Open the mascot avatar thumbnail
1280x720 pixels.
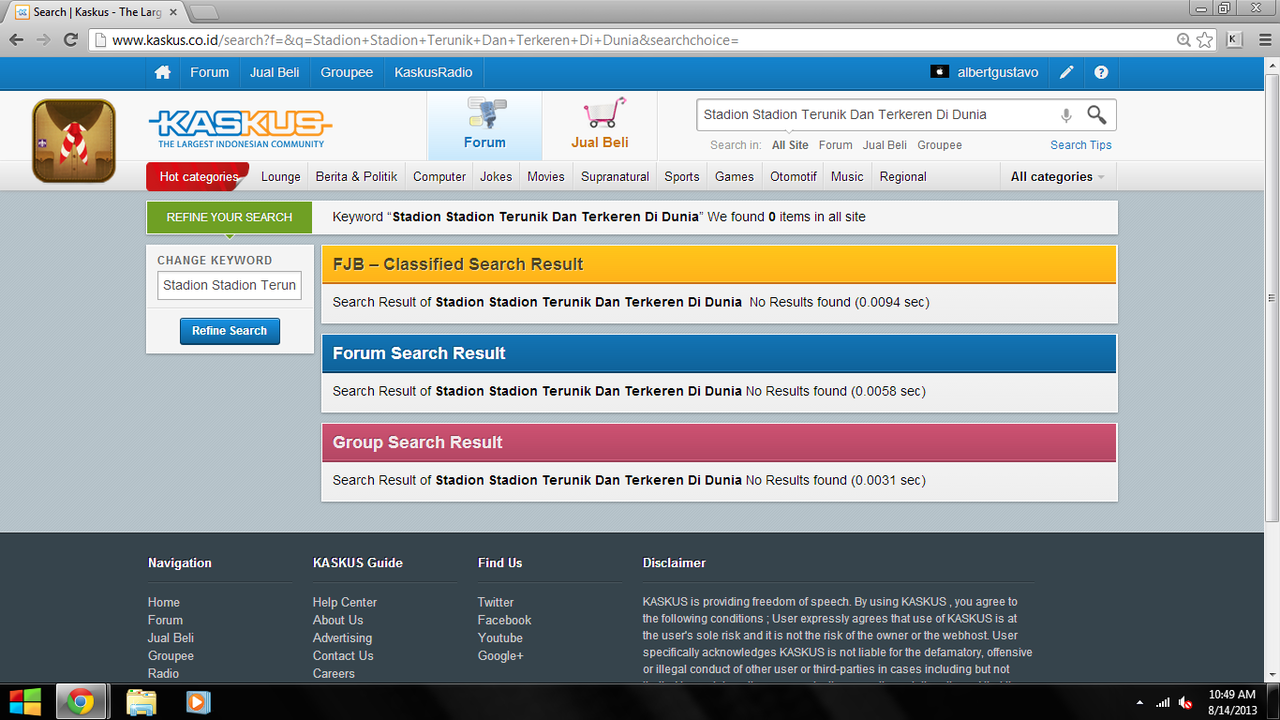tap(73, 140)
